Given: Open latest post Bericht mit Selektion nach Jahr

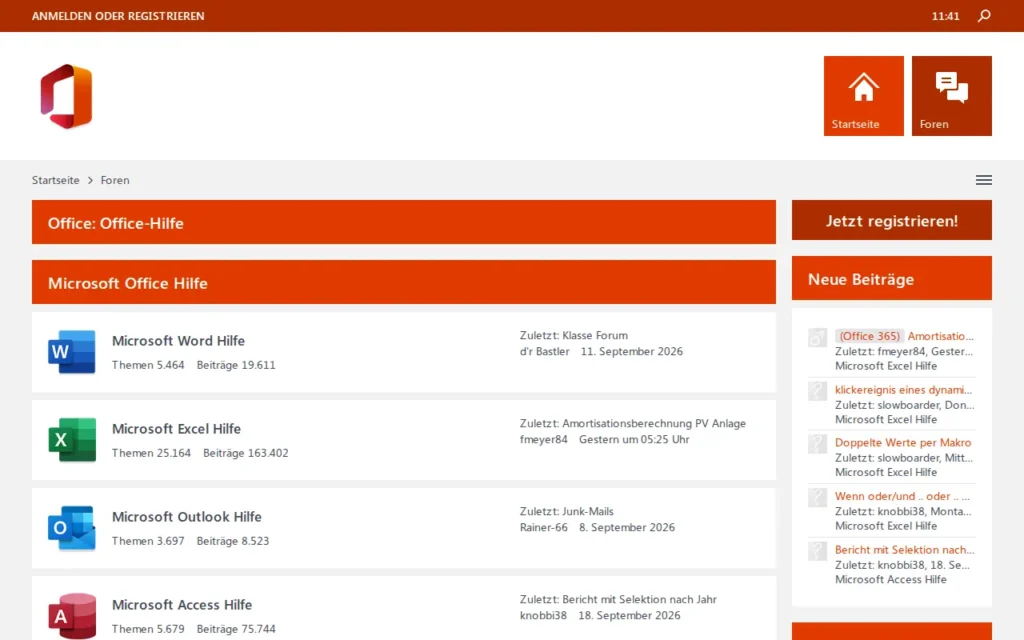Looking at the screenshot, I should click(639, 599).
